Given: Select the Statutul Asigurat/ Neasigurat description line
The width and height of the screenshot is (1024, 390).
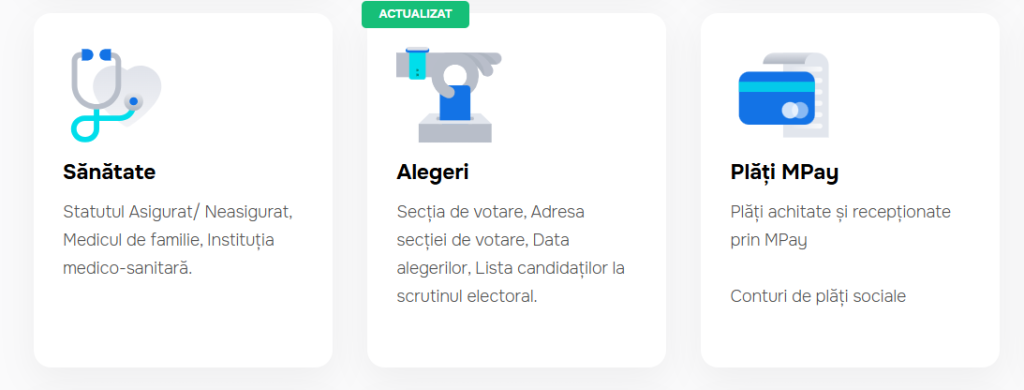Looking at the screenshot, I should tap(178, 212).
